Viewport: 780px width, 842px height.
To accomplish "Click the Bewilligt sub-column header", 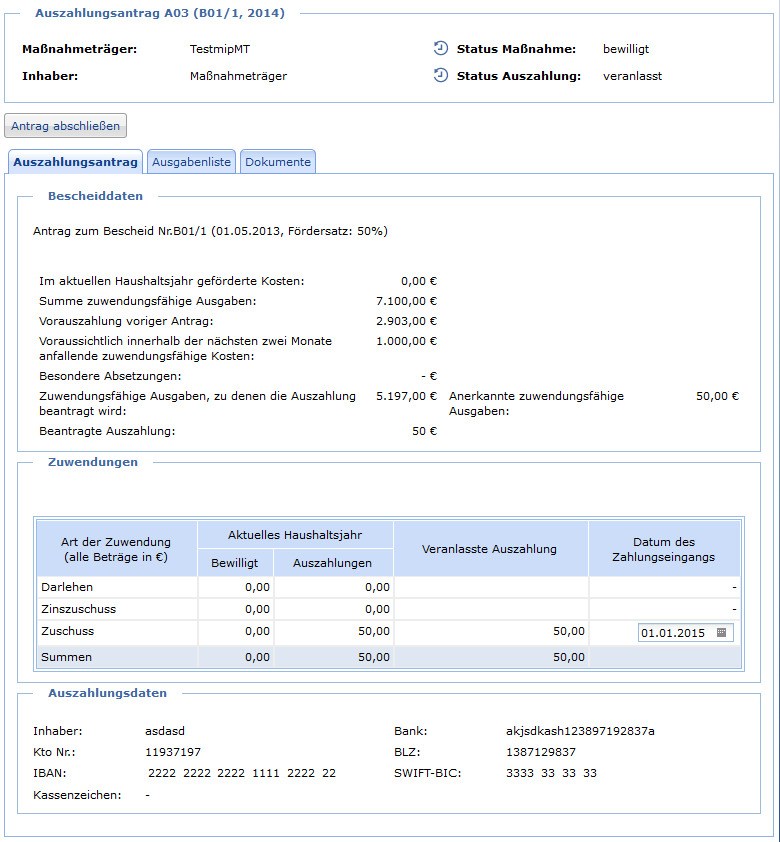I will tap(235, 563).
